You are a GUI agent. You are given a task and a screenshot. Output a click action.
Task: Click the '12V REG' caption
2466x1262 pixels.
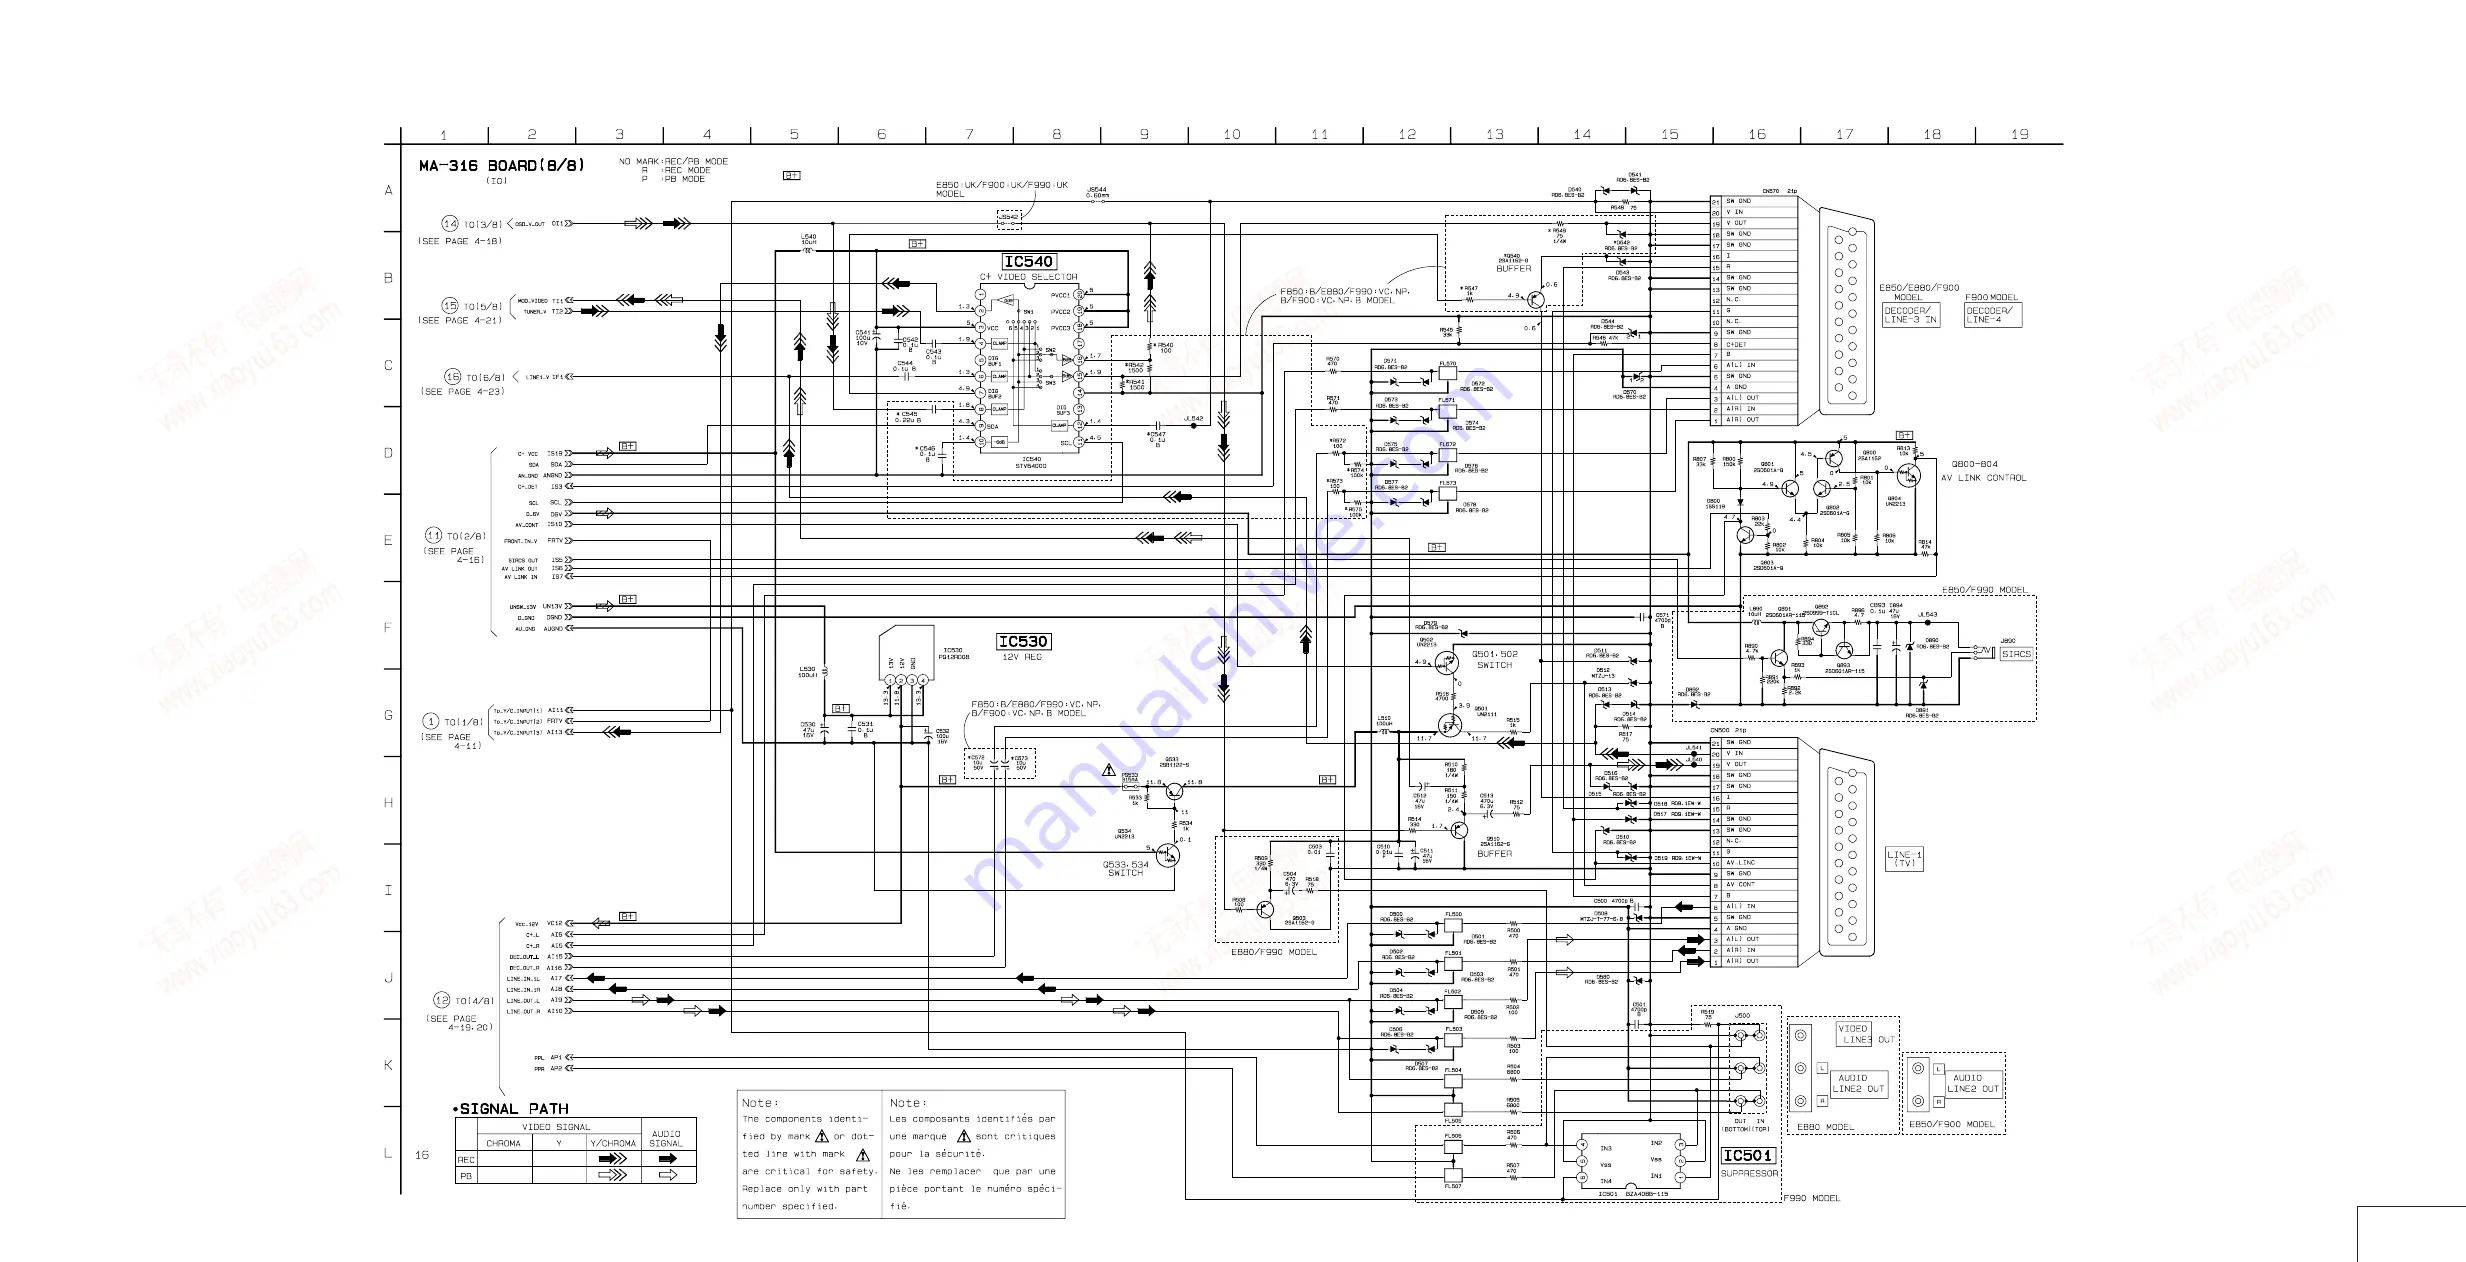click(x=1022, y=657)
